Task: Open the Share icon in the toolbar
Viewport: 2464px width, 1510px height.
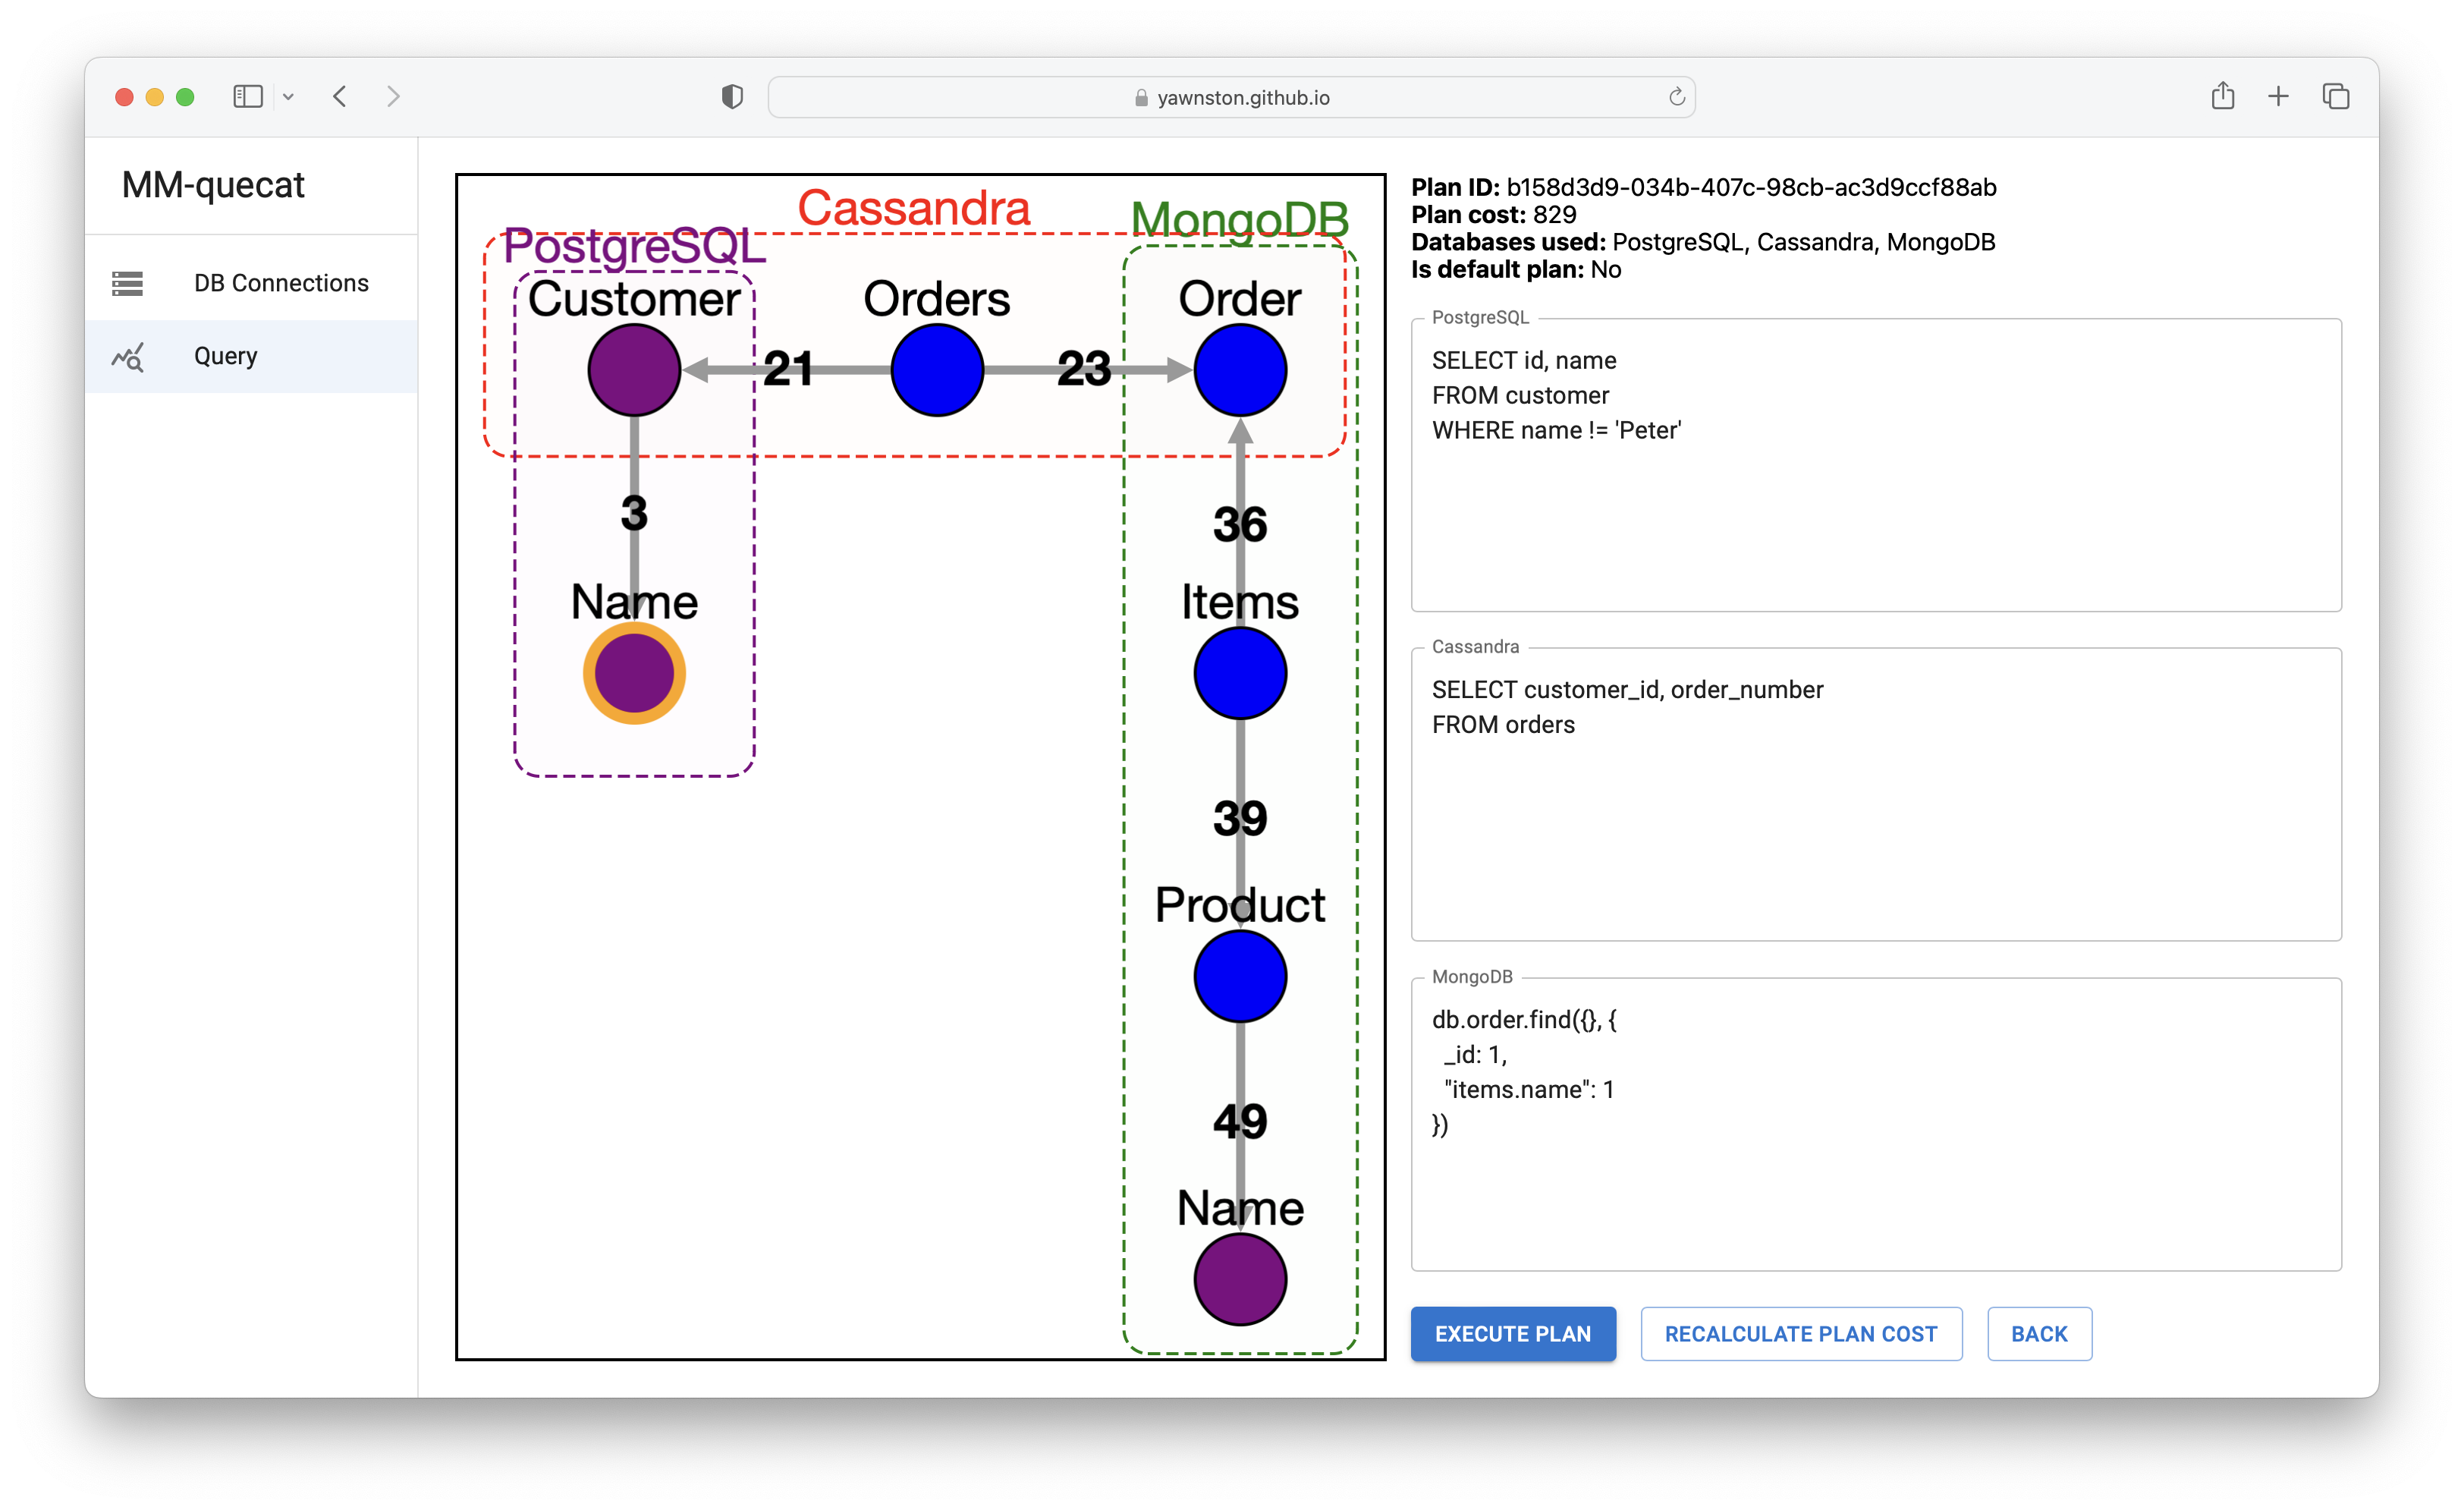Action: [x=2222, y=96]
